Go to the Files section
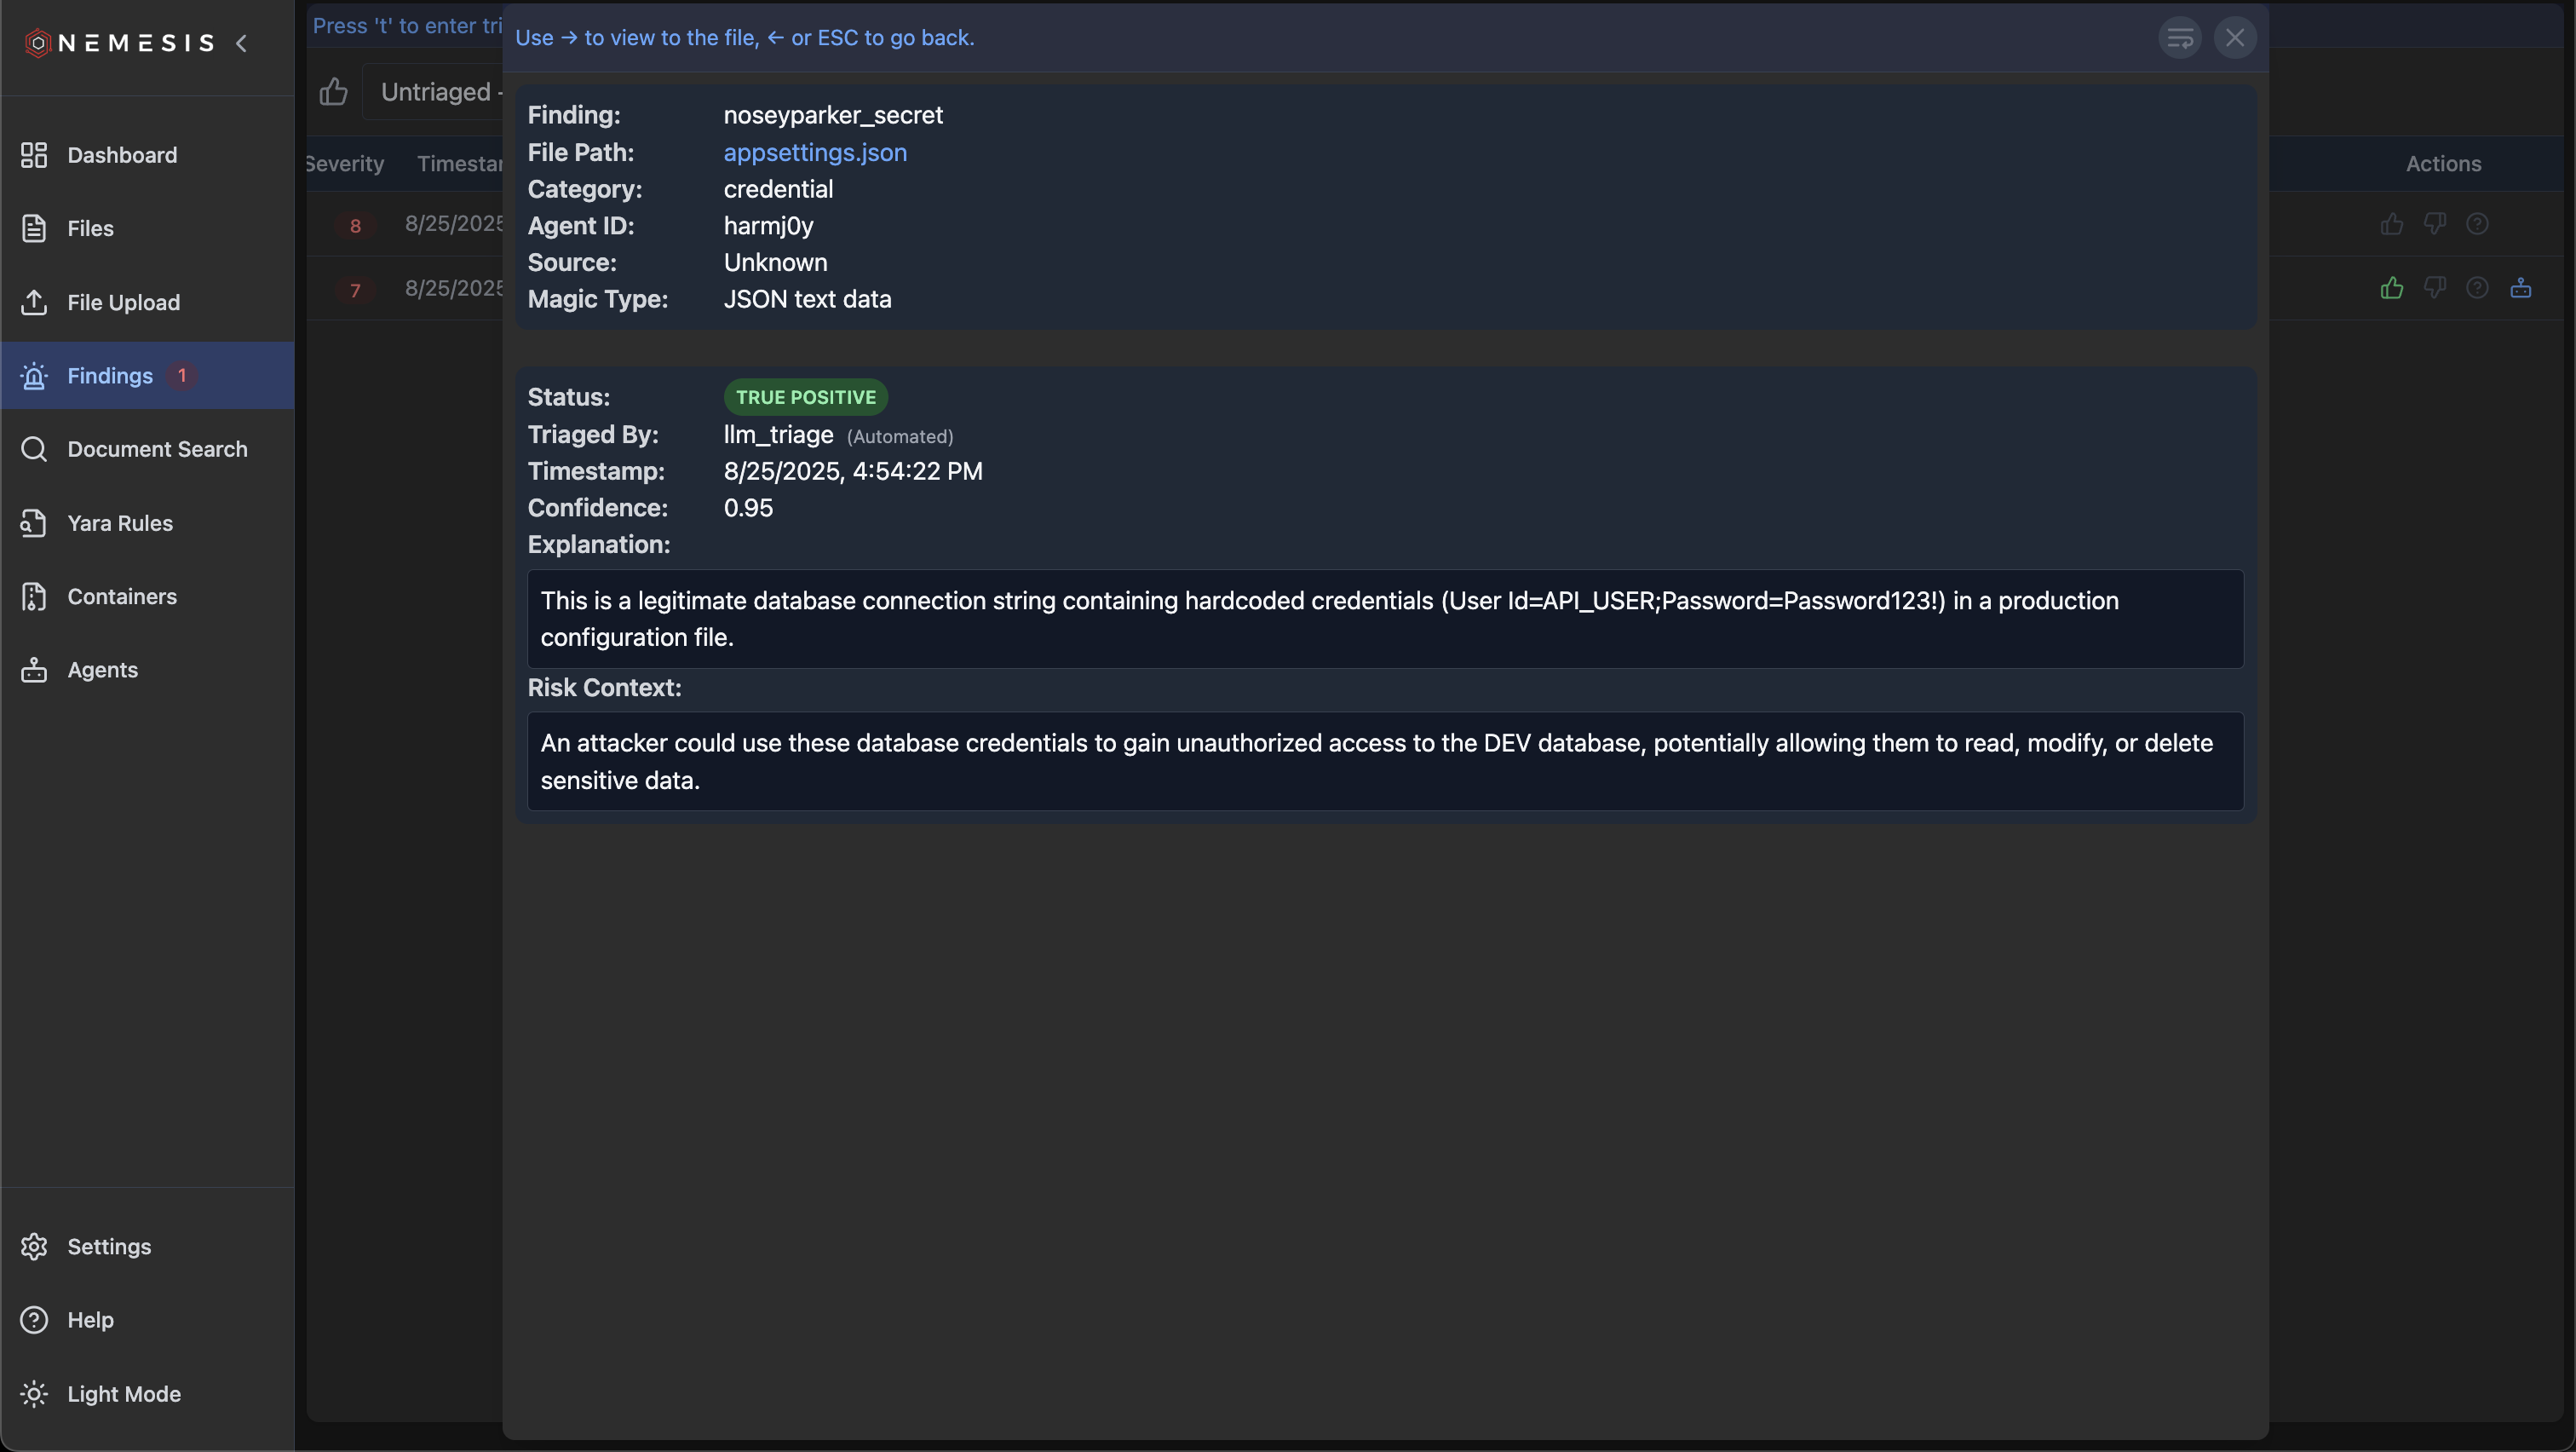2576x1452 pixels. (90, 228)
